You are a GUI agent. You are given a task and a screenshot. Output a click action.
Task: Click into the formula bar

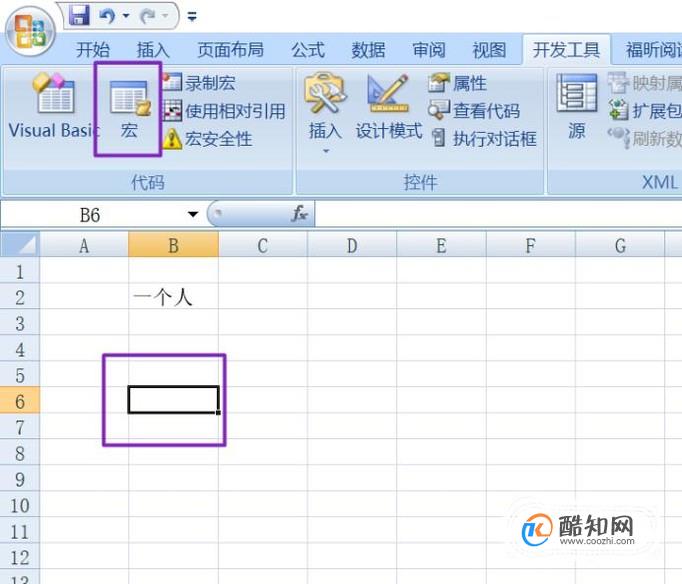[x=498, y=214]
